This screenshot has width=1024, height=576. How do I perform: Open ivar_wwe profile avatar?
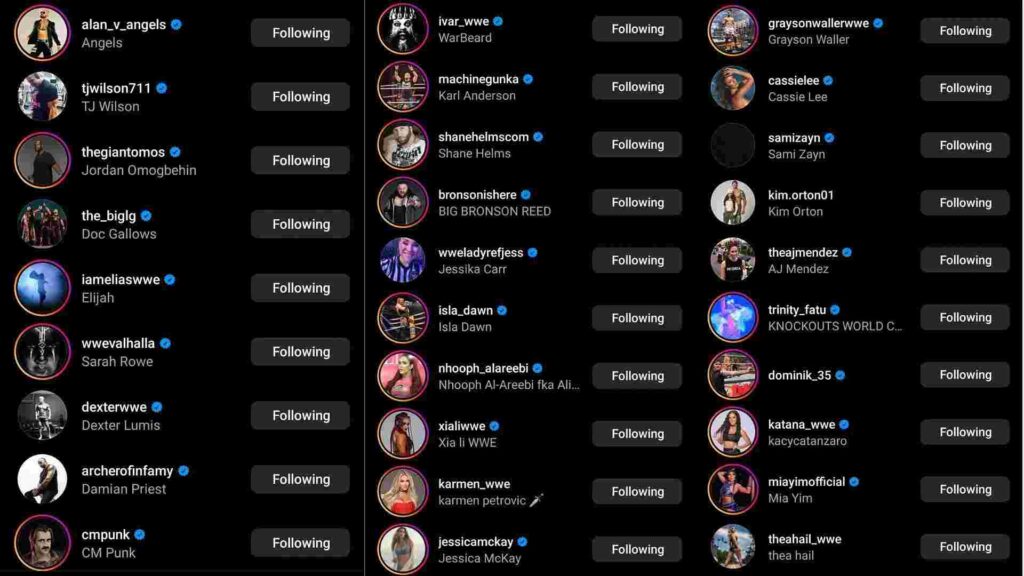(403, 29)
